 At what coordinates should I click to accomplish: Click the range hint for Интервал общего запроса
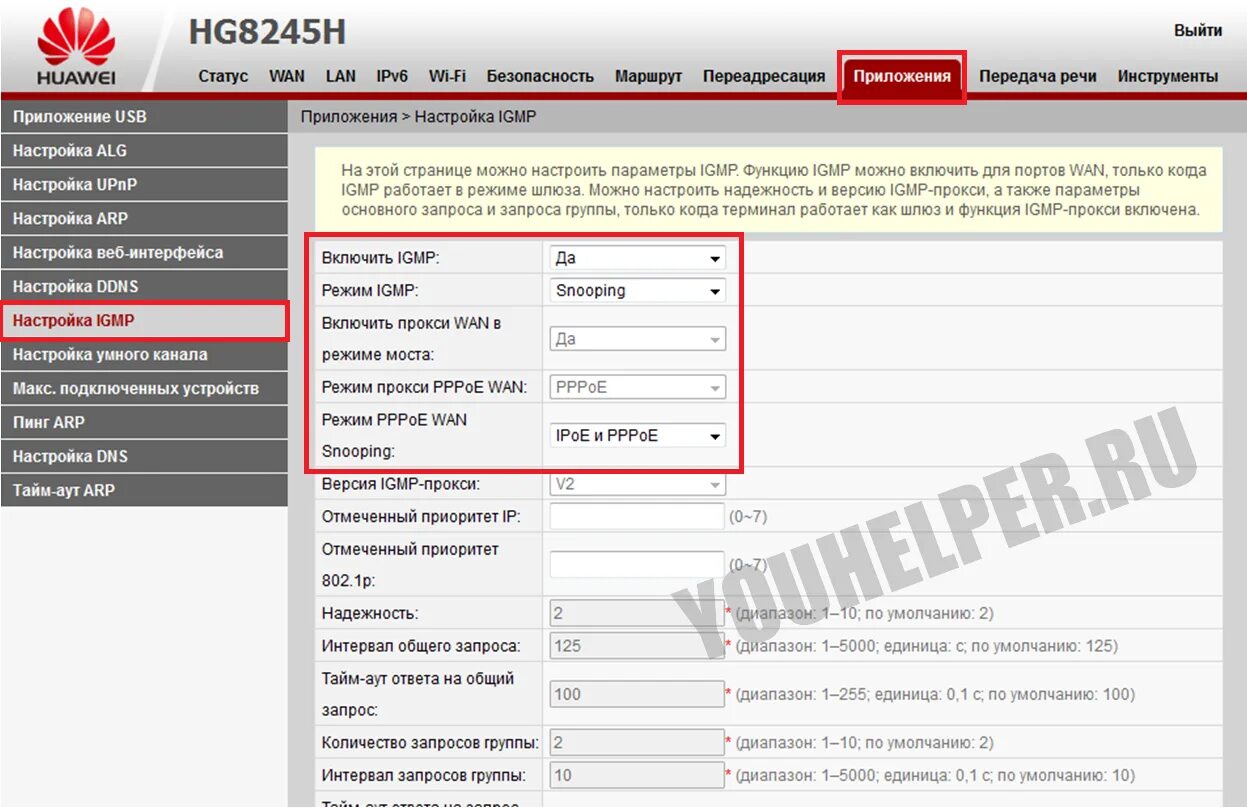pos(926,645)
